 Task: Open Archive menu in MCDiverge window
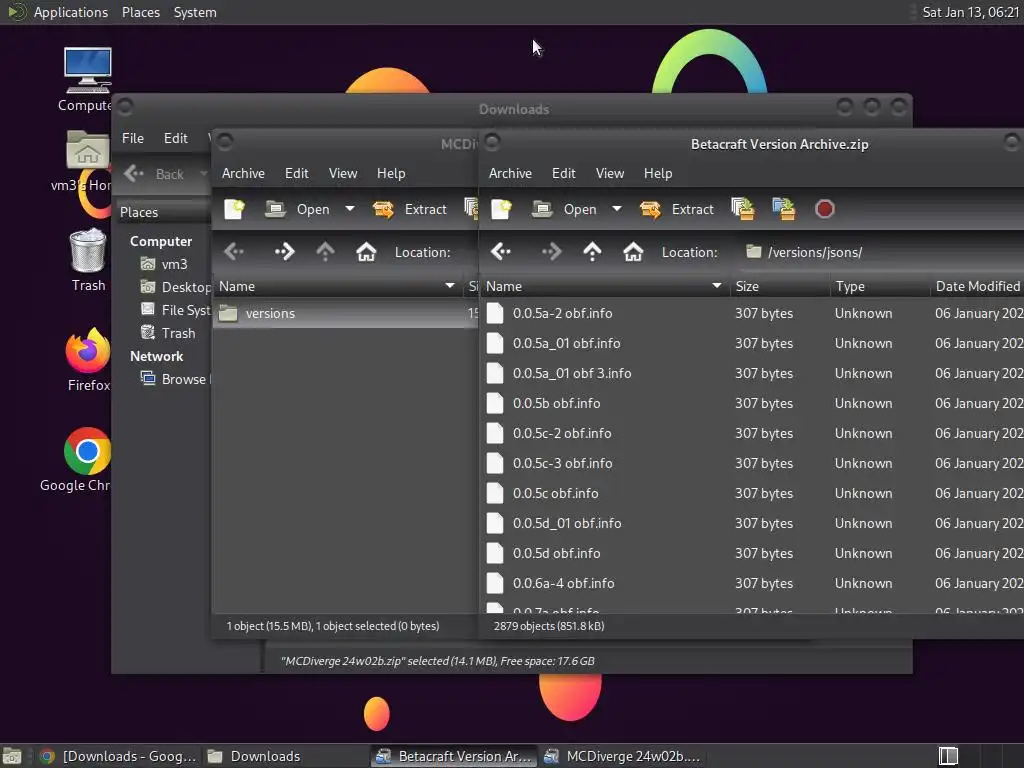point(243,174)
